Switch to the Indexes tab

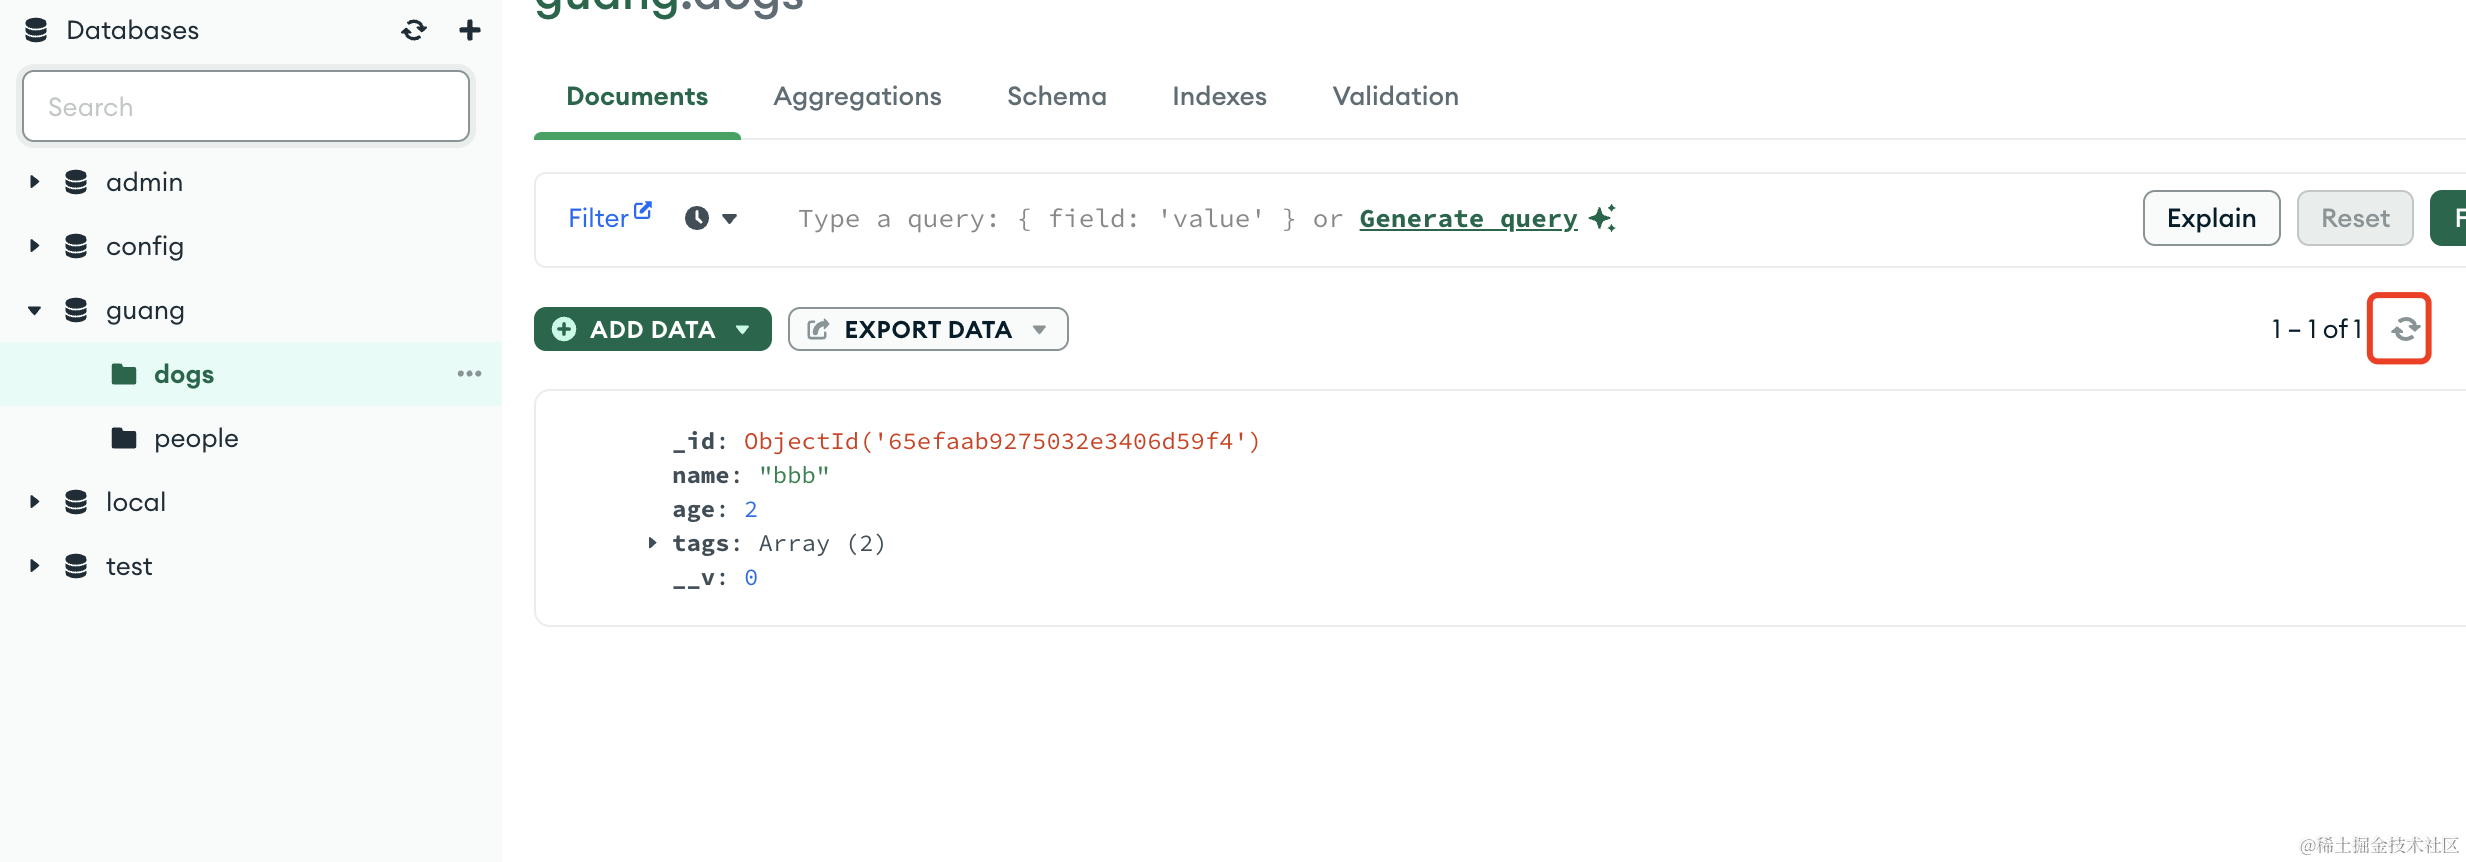(1219, 96)
